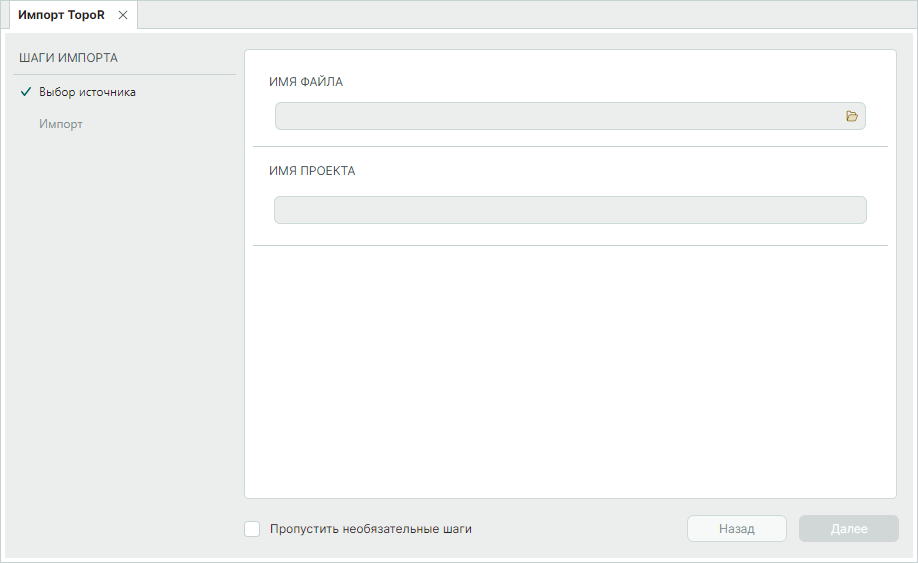The width and height of the screenshot is (918, 563).
Task: Switch to the Импорт TopoR tab
Action: [x=61, y=15]
